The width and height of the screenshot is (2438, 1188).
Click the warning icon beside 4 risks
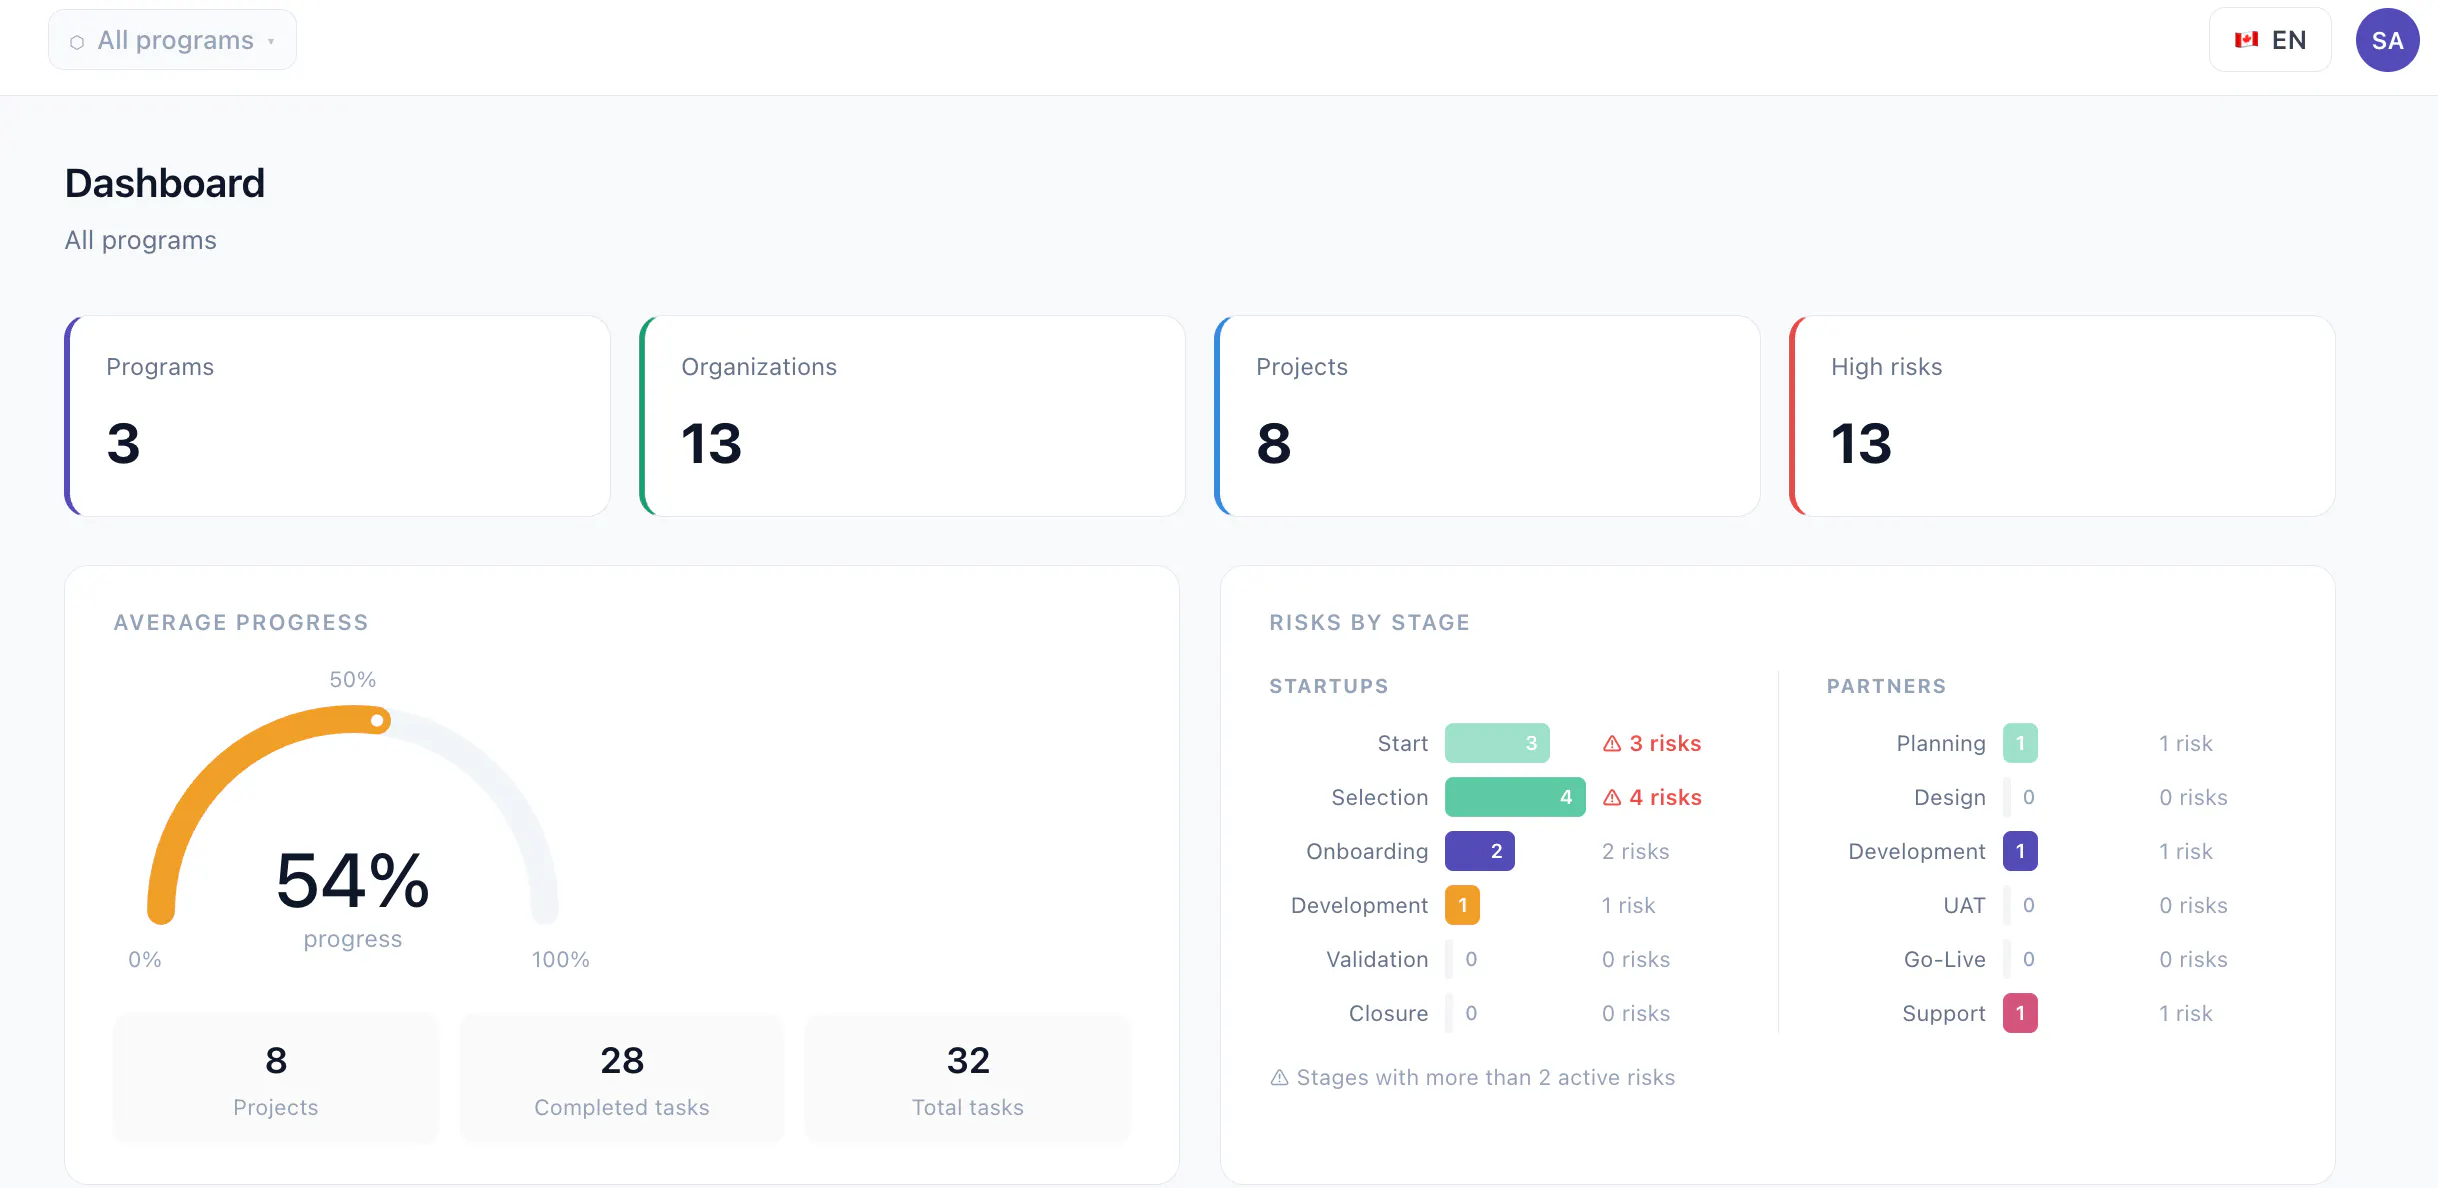1612,798
